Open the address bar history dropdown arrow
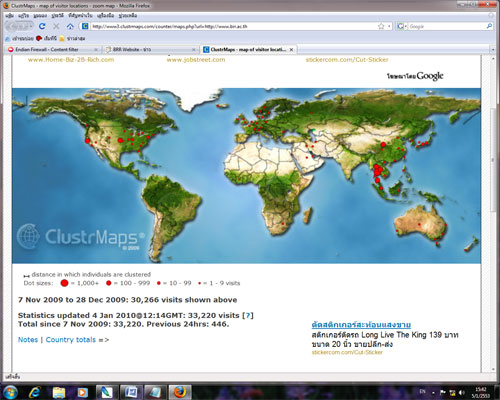 tap(389, 26)
